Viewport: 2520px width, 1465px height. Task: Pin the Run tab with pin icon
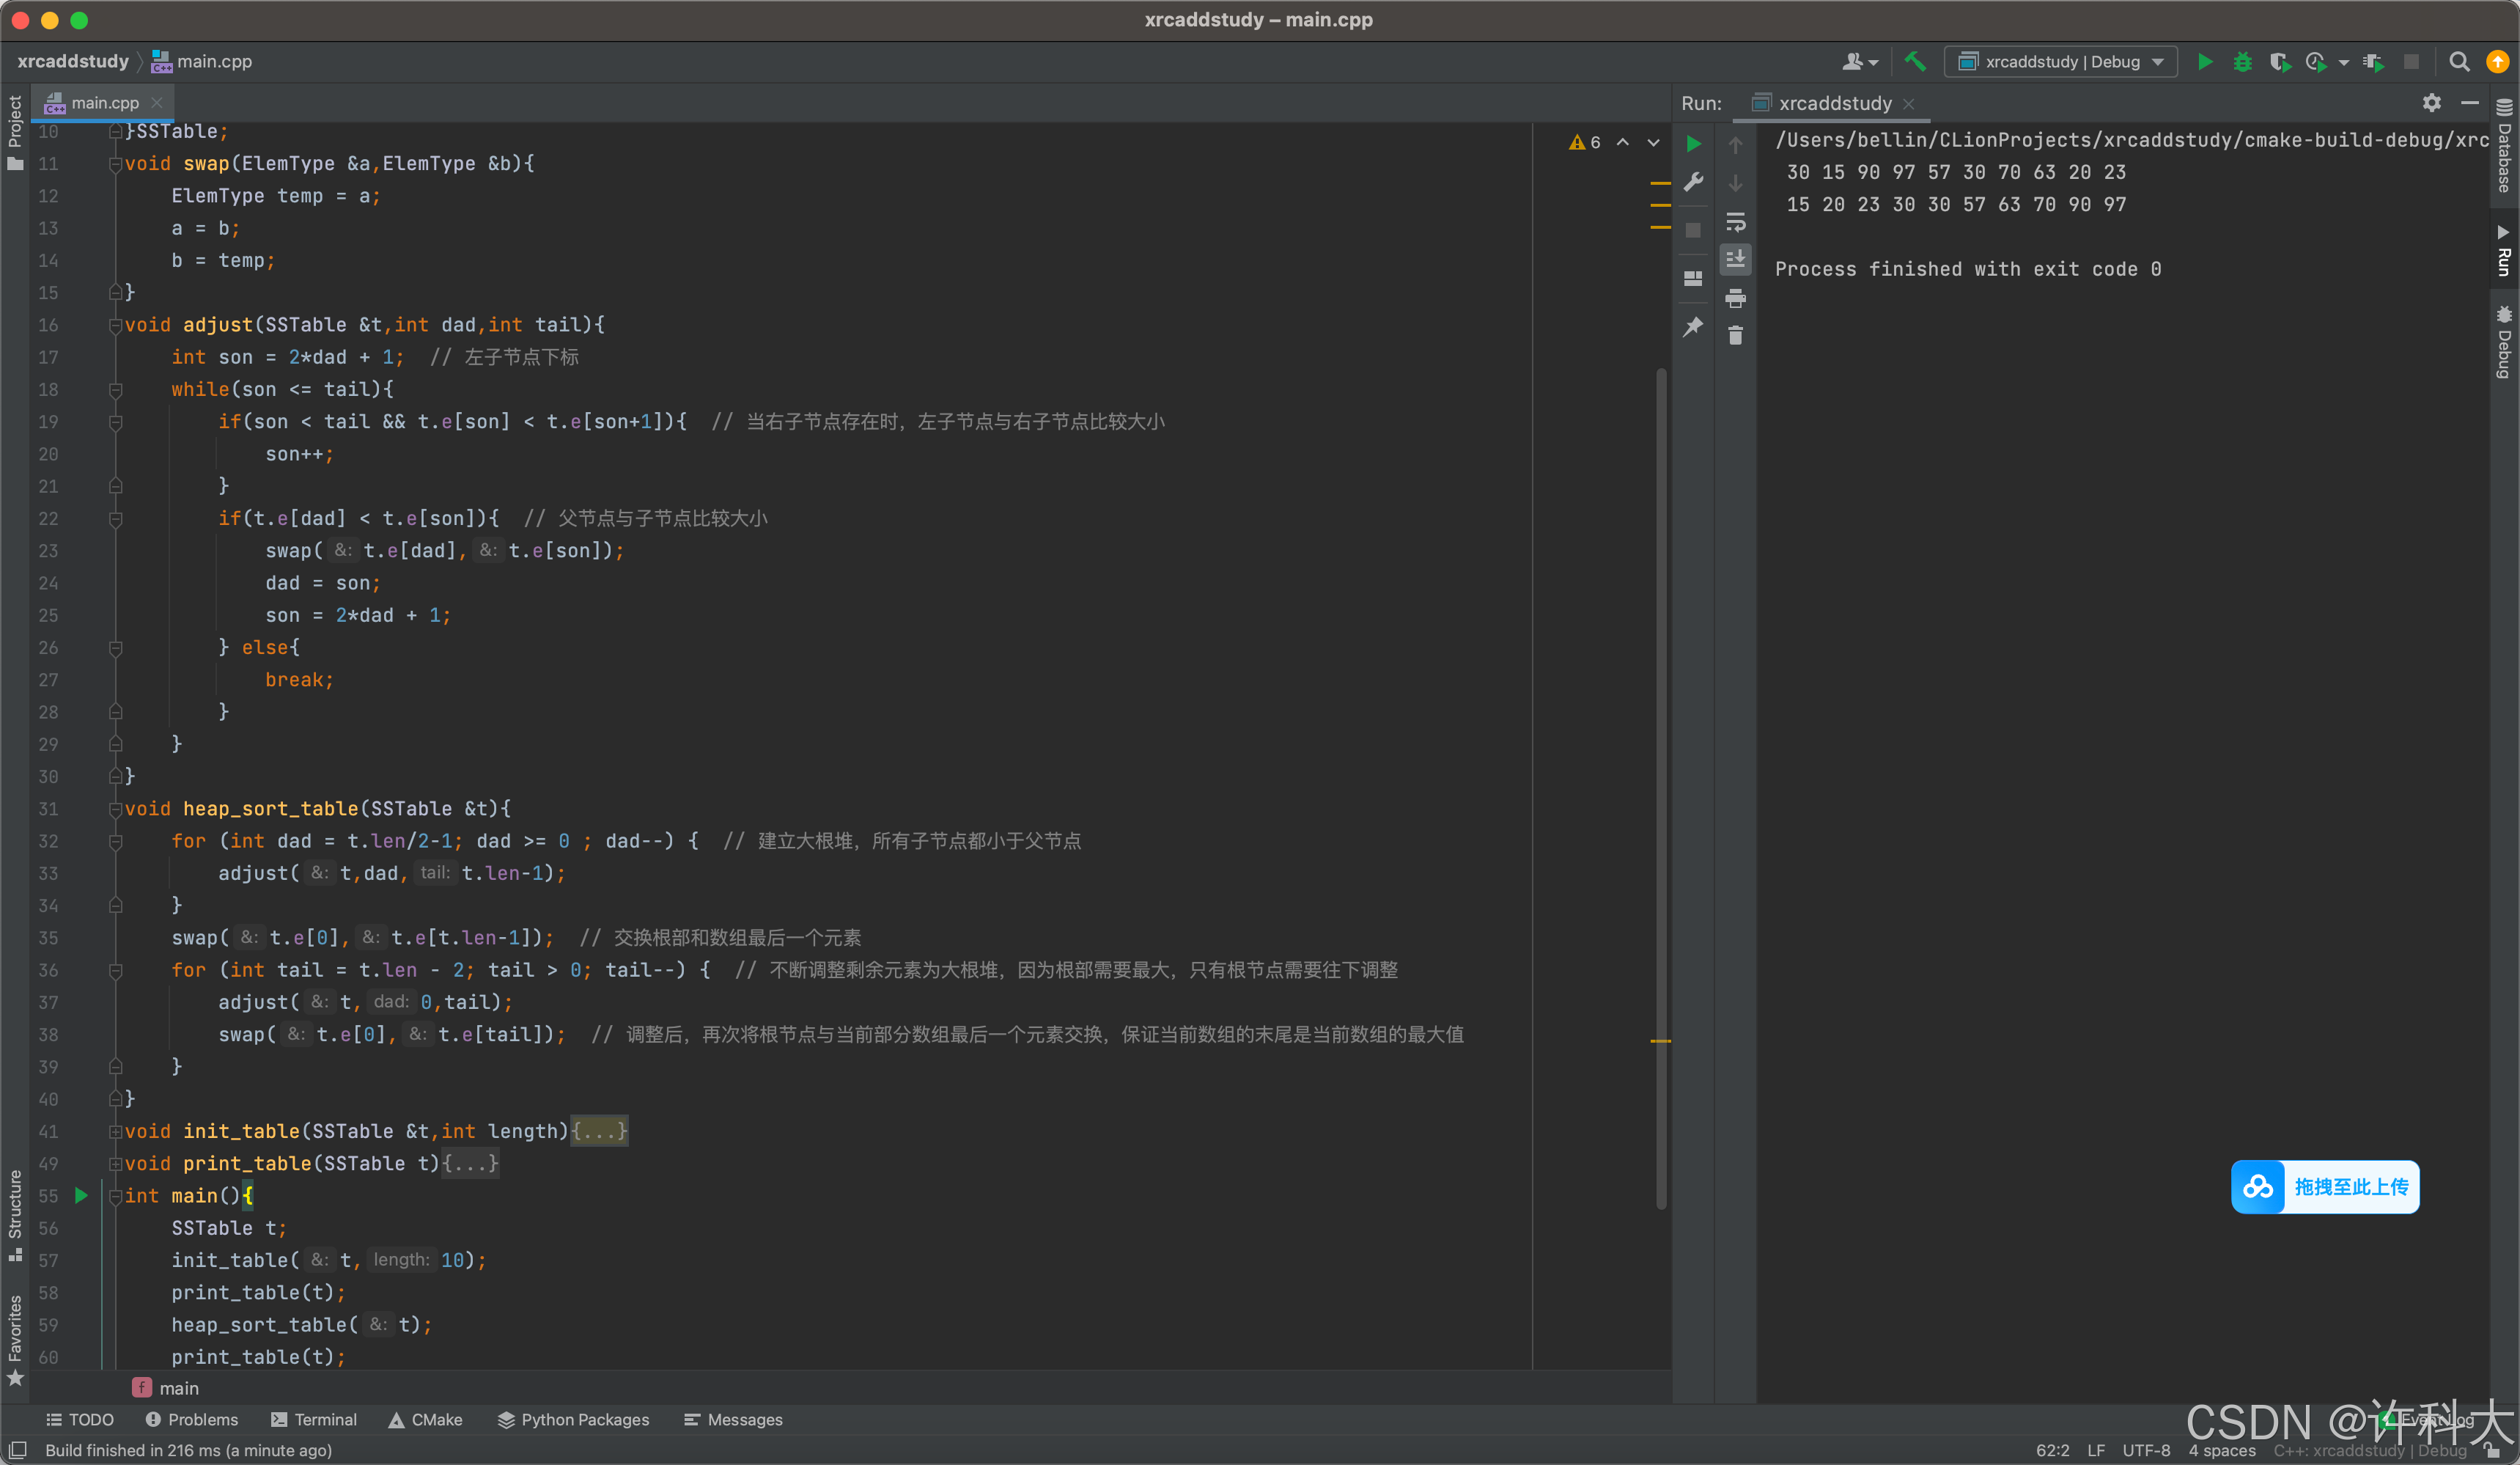1693,327
